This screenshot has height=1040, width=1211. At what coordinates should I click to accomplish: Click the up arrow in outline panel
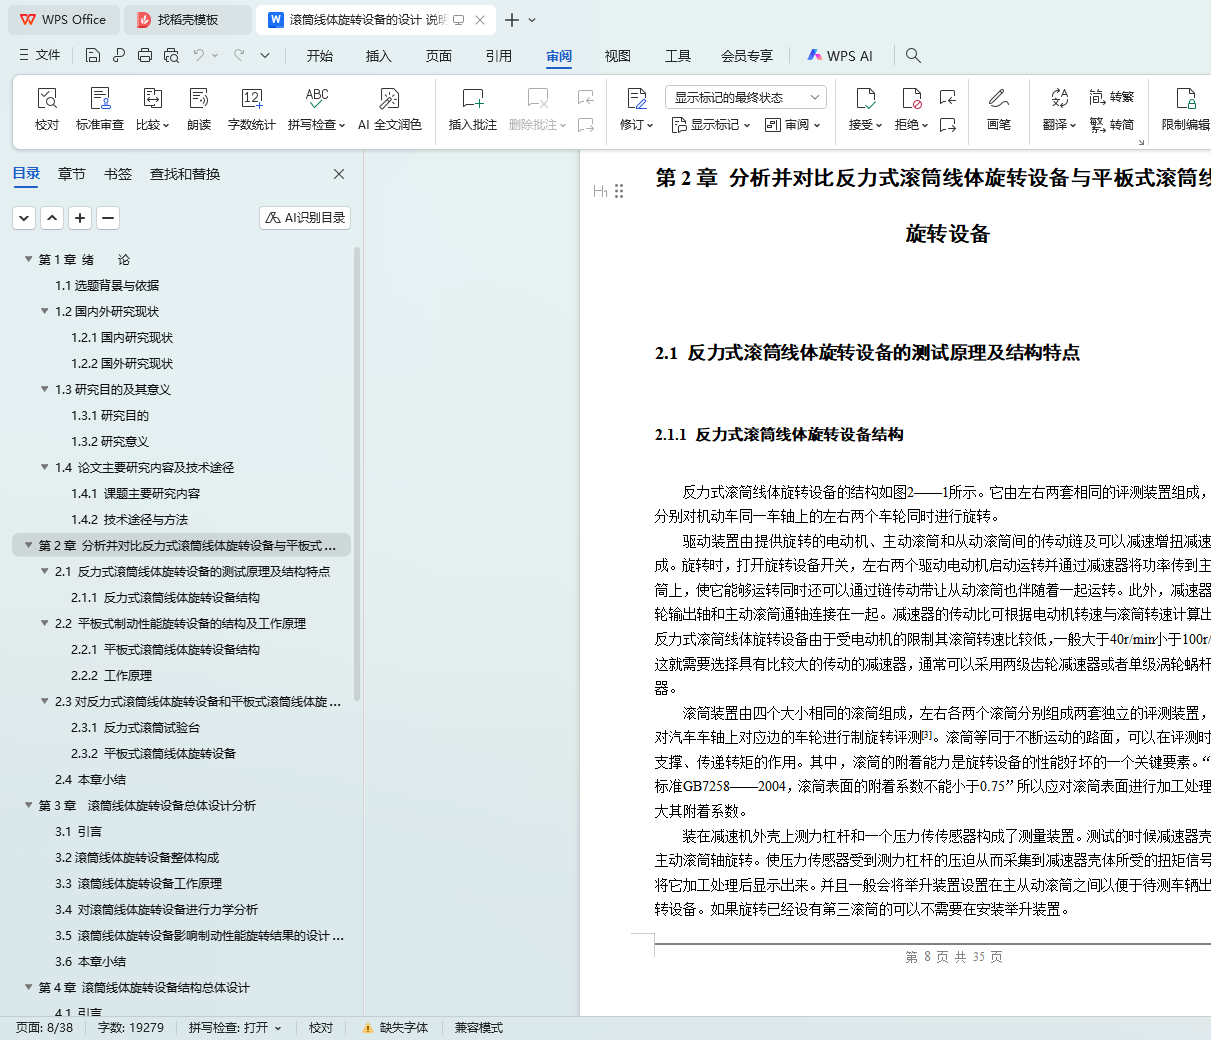click(52, 217)
